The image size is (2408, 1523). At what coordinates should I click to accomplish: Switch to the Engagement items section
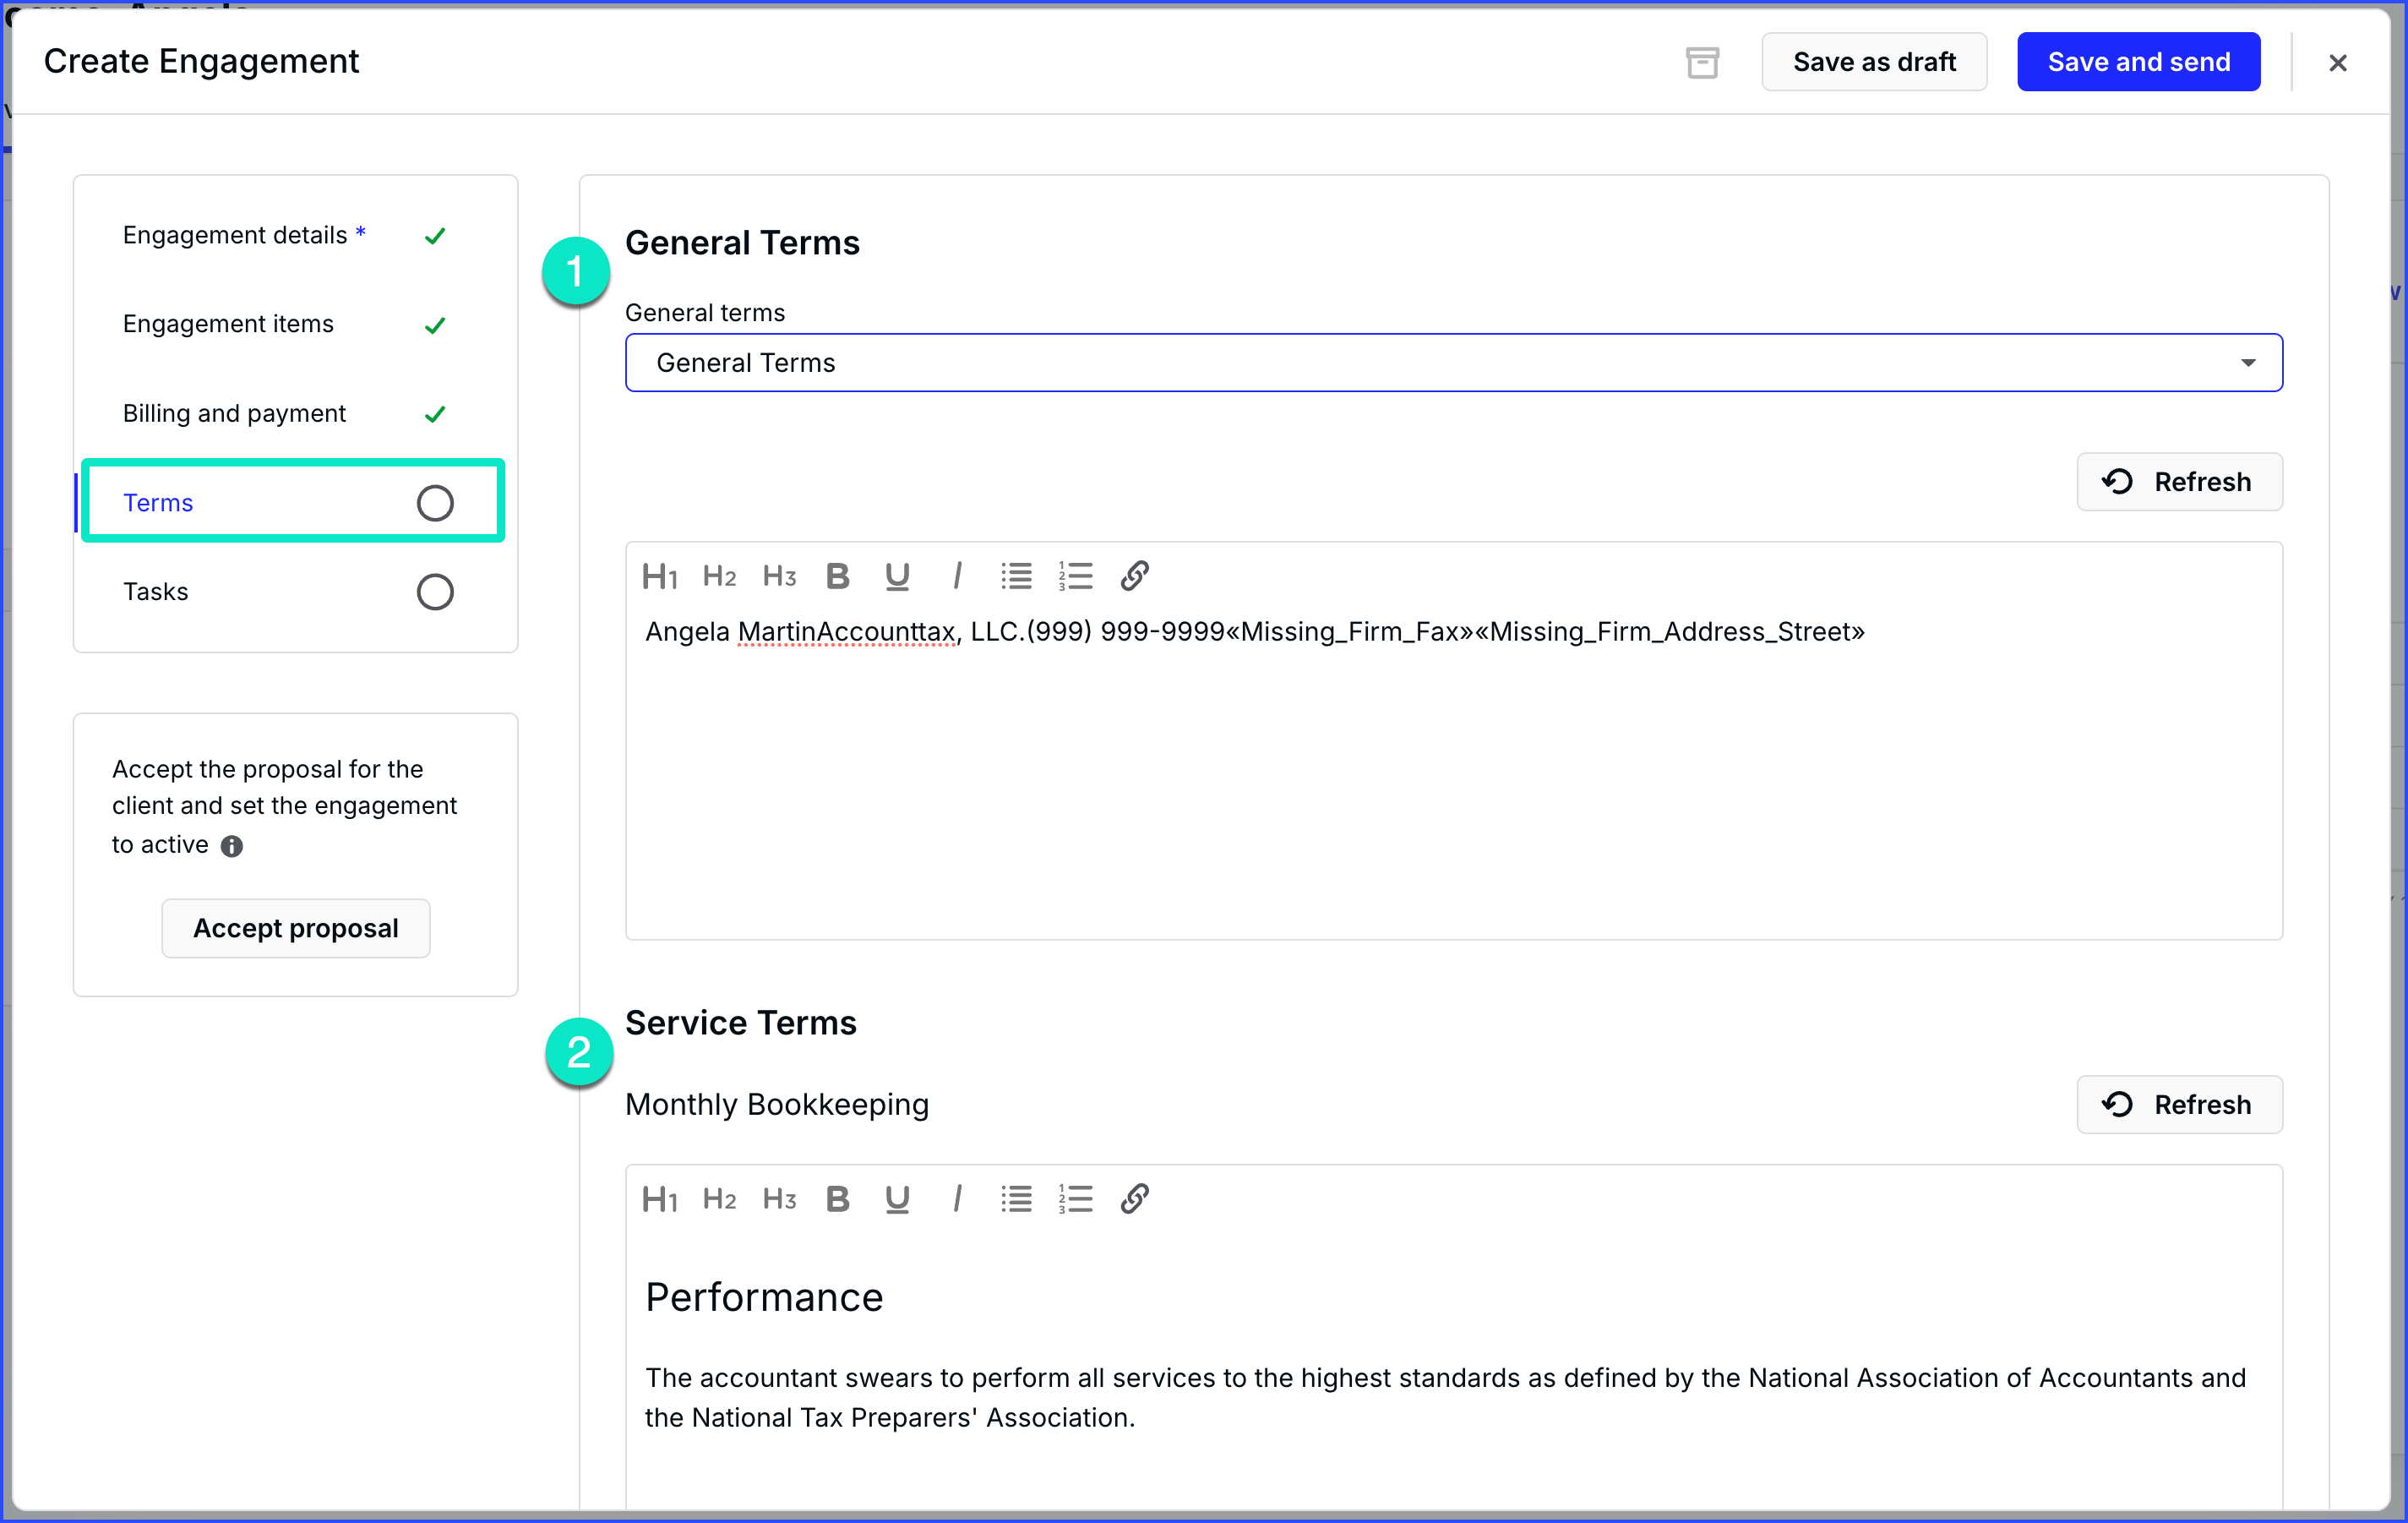(x=228, y=323)
